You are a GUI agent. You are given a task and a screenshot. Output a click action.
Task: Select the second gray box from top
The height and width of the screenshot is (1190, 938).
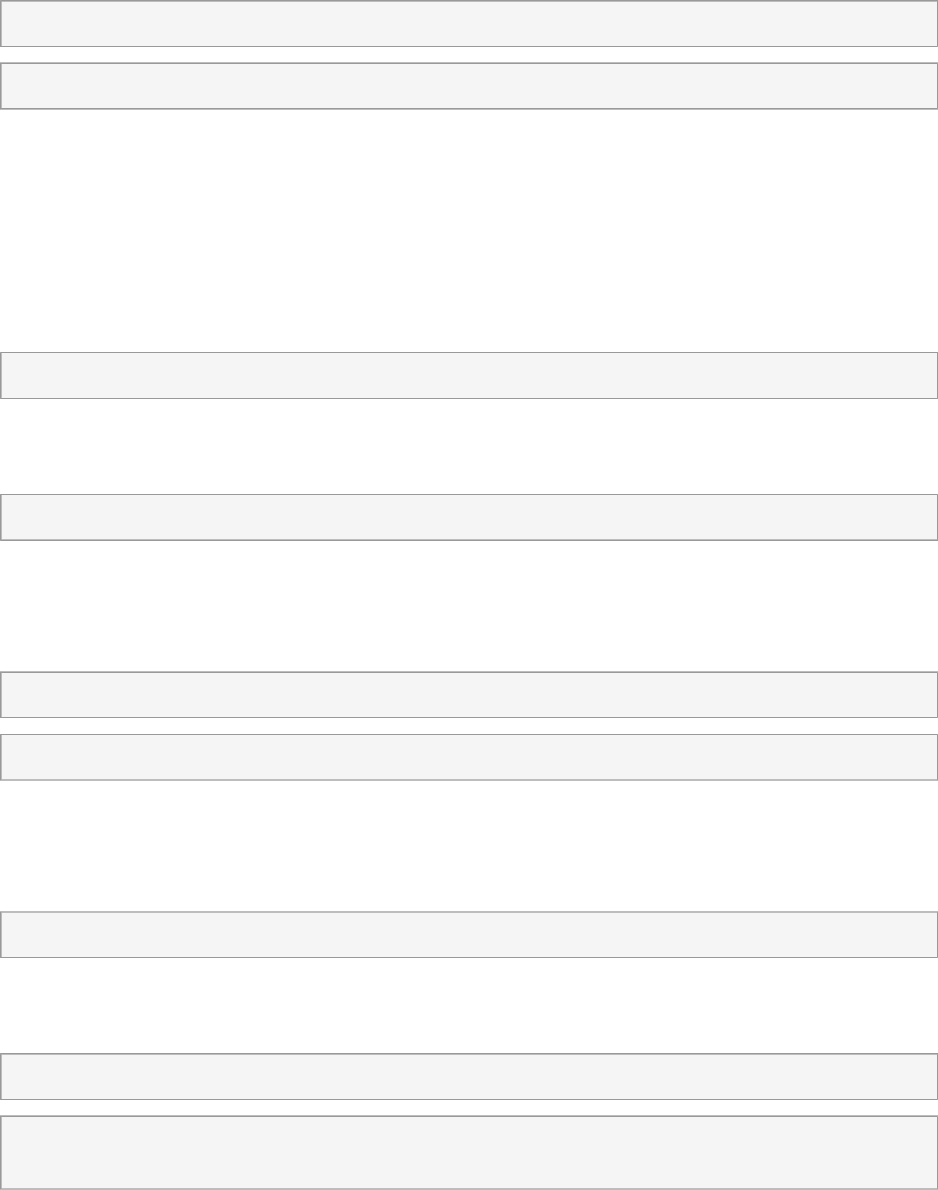469,86
